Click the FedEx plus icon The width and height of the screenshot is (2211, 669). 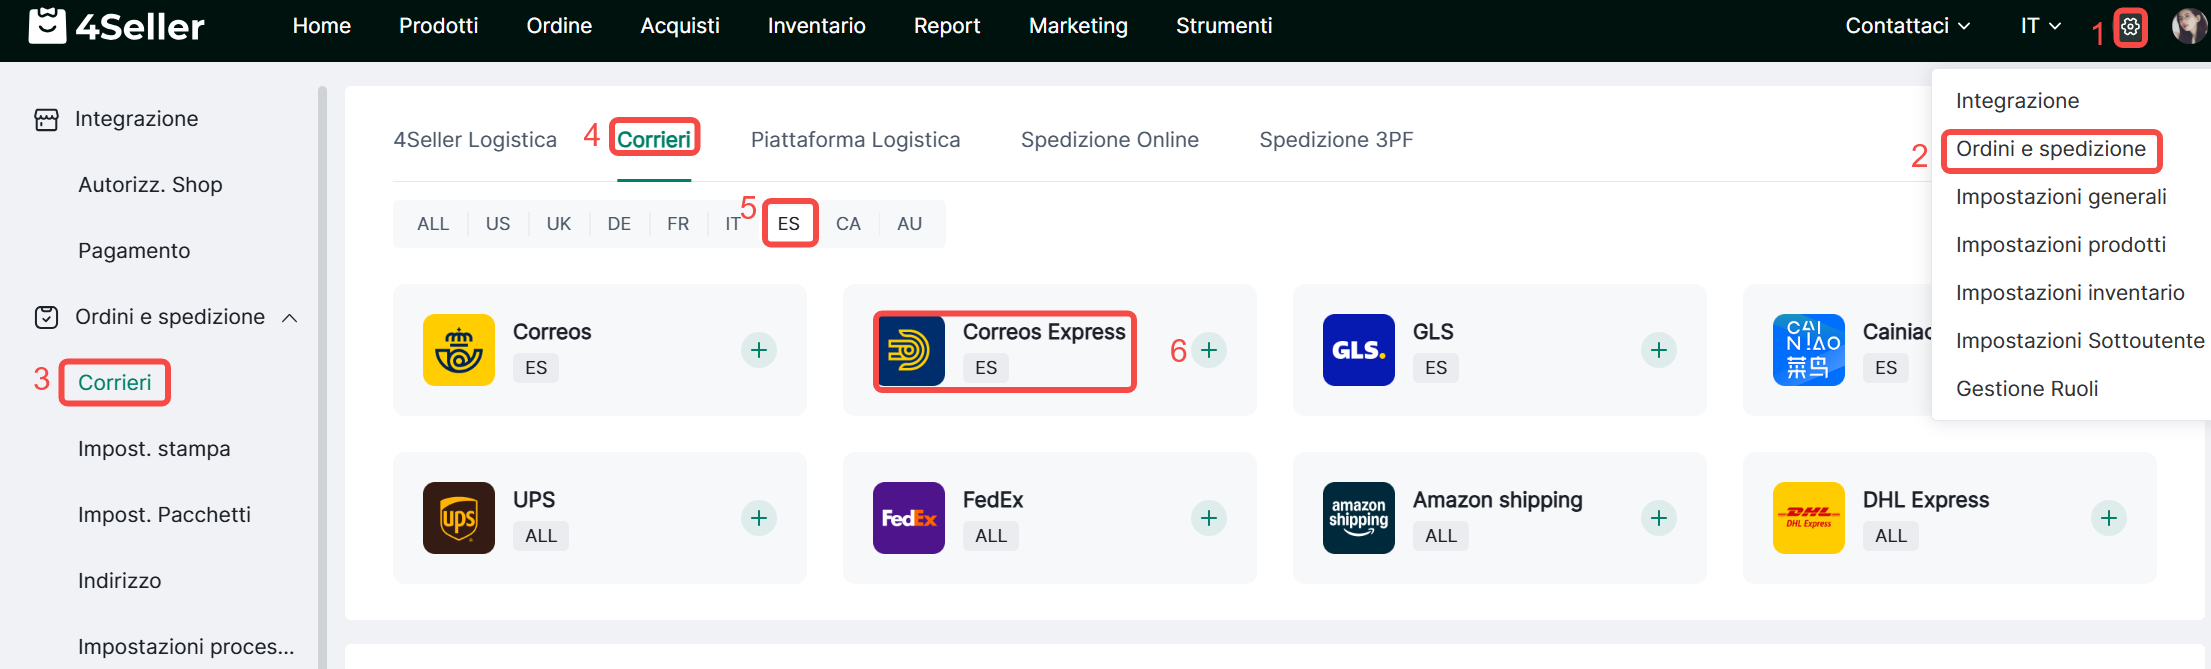(x=1209, y=518)
